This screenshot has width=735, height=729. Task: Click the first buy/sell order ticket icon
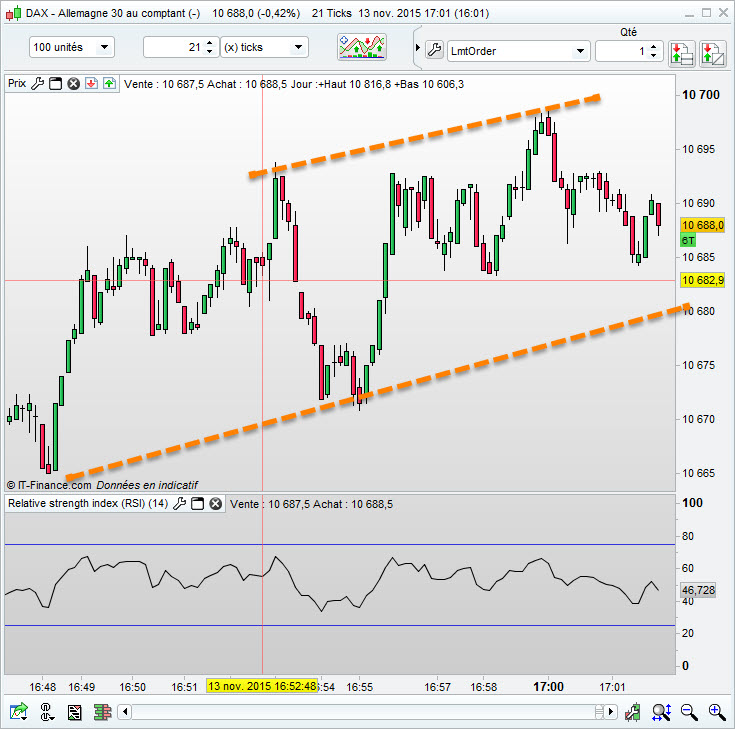(x=682, y=53)
